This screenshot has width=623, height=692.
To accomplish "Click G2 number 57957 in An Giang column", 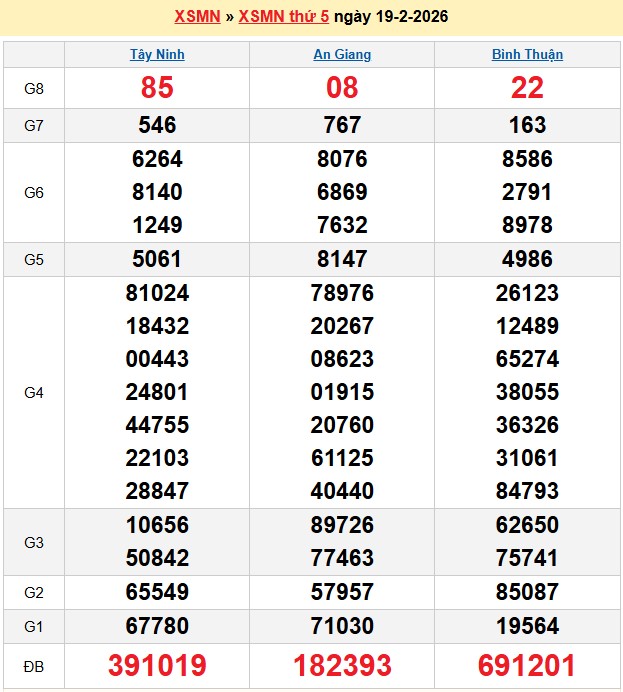I will 342,593.
